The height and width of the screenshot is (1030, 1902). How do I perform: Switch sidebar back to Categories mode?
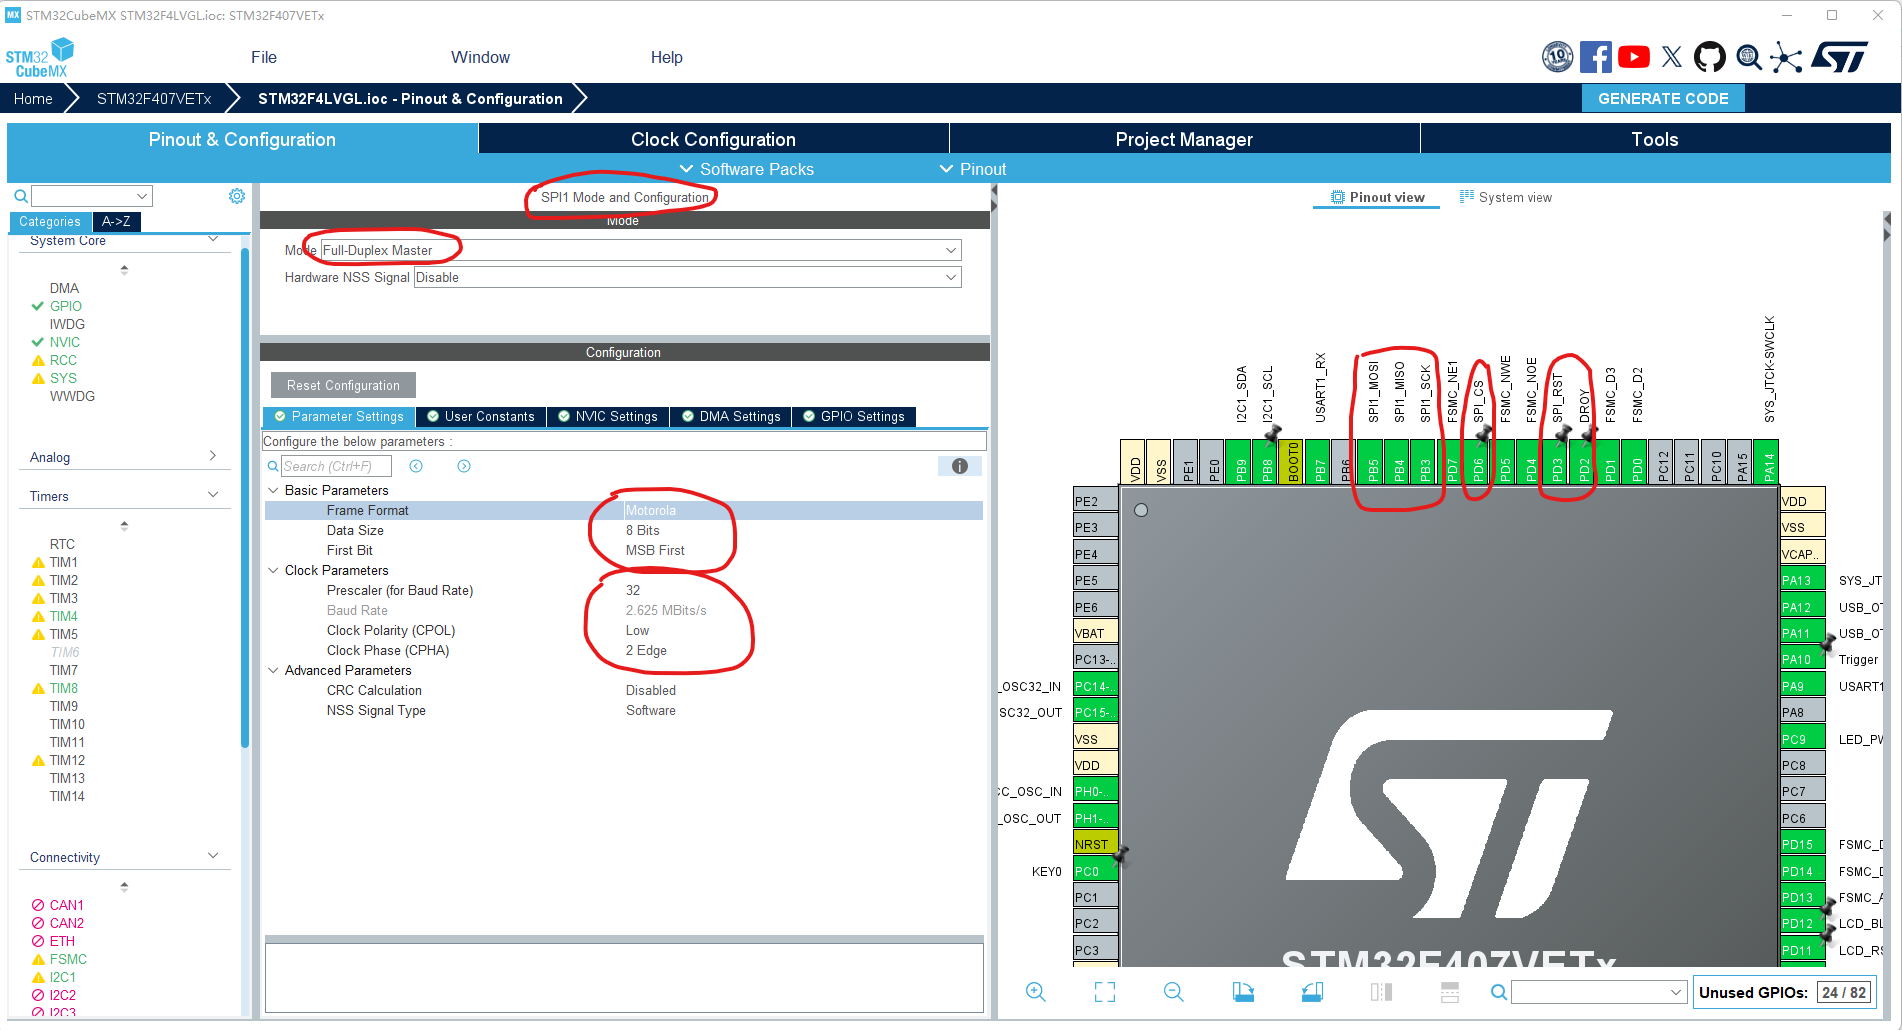[x=50, y=221]
